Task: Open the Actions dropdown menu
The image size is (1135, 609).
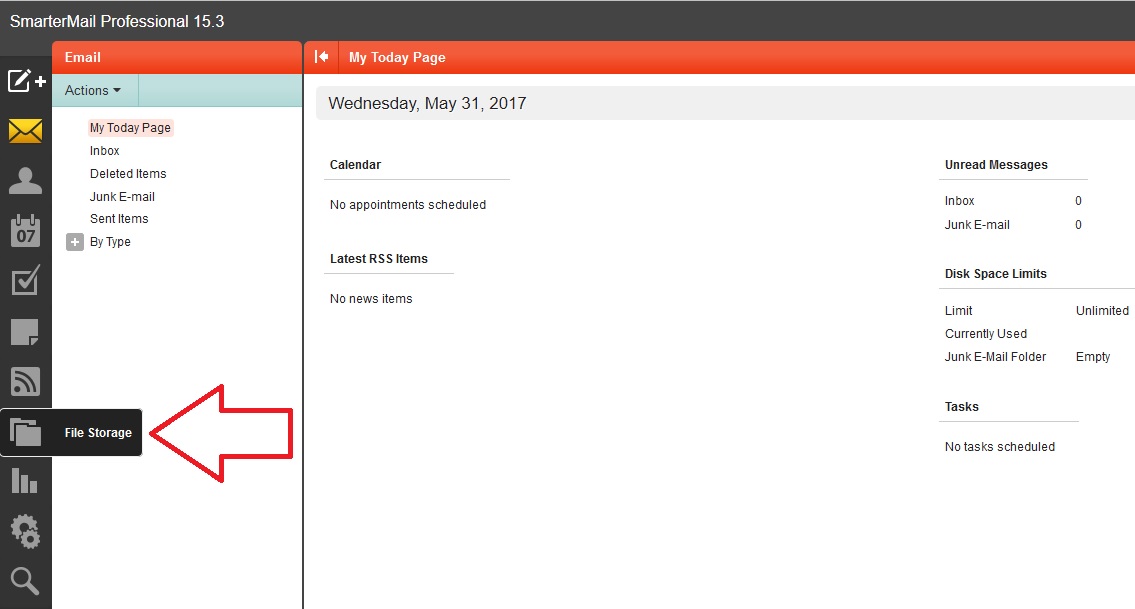Action: pos(93,90)
